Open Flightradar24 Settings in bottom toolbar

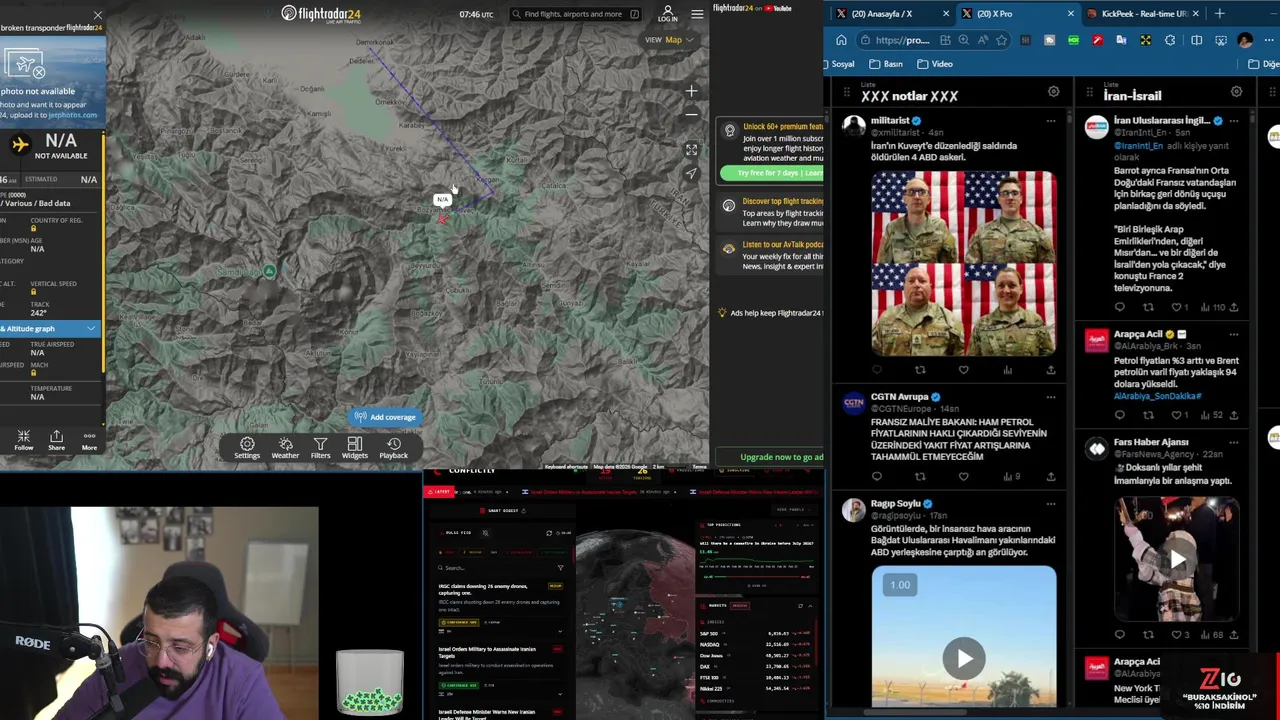pyautogui.click(x=247, y=447)
